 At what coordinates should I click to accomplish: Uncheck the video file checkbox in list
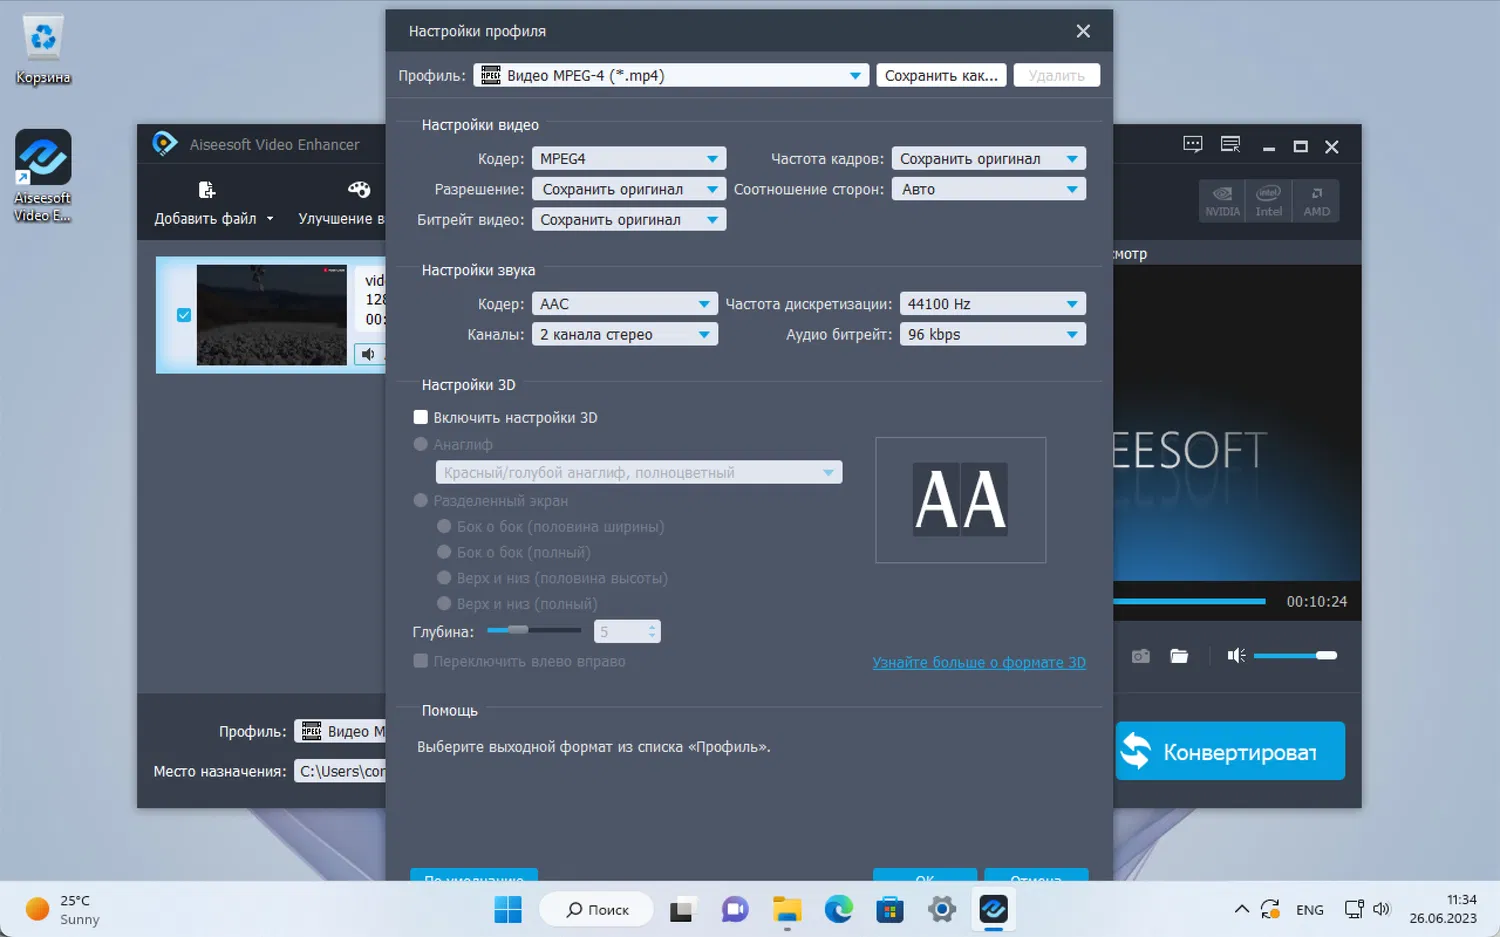184,315
